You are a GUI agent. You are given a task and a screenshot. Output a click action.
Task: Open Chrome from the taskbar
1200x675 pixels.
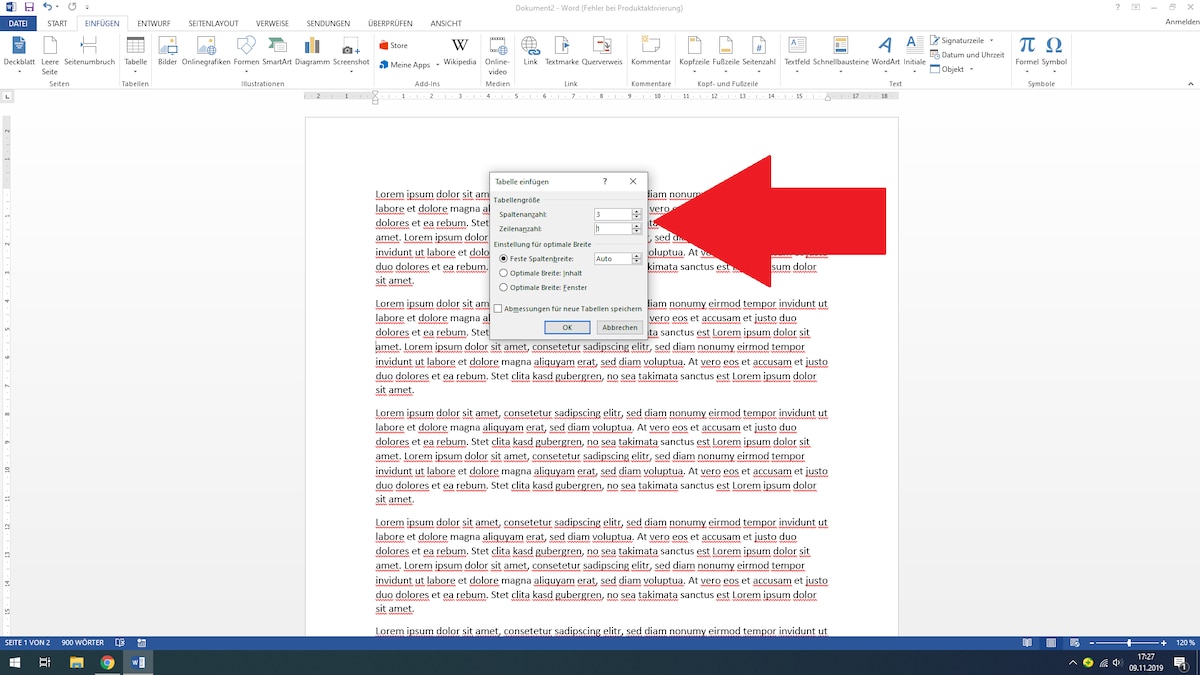tap(107, 662)
